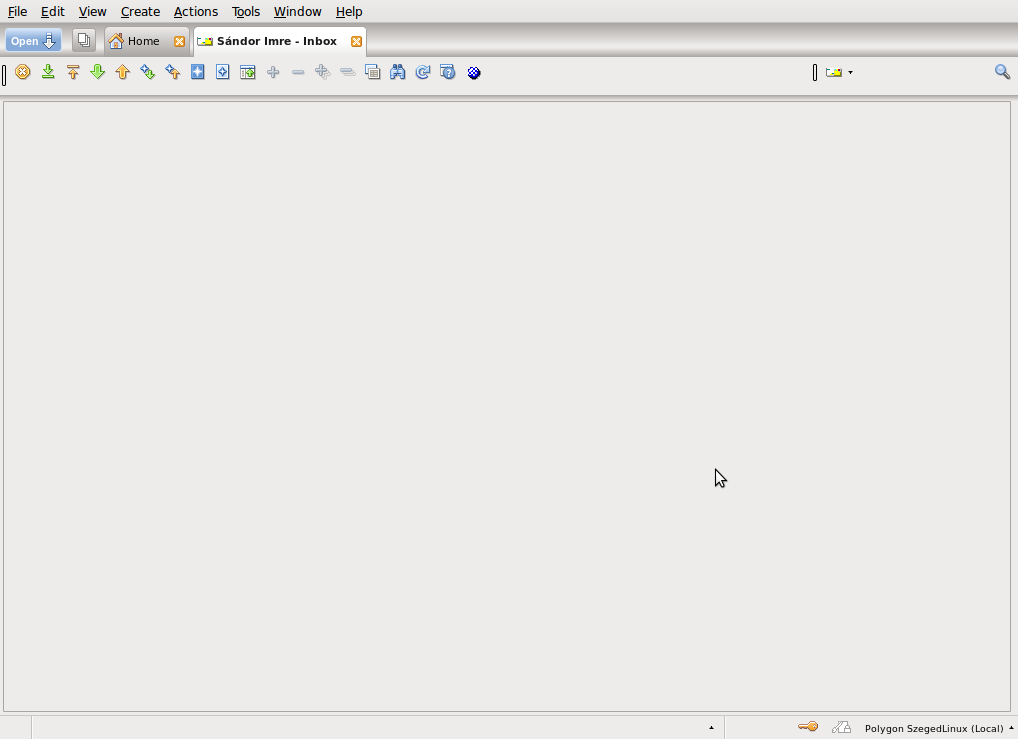
Task: Click the Open button
Action: pos(33,41)
